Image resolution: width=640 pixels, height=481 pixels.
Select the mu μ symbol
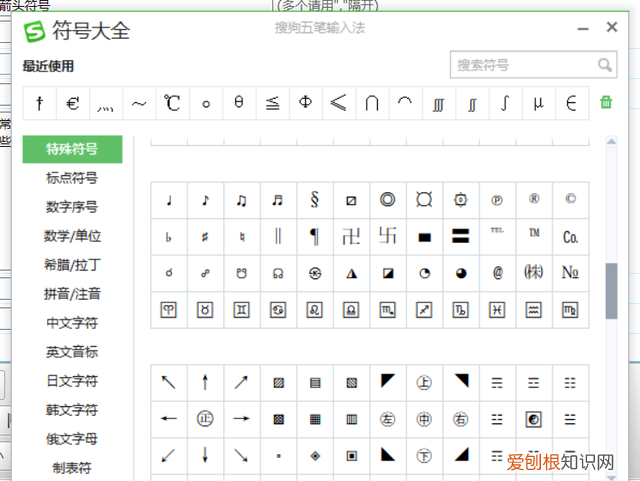(538, 103)
